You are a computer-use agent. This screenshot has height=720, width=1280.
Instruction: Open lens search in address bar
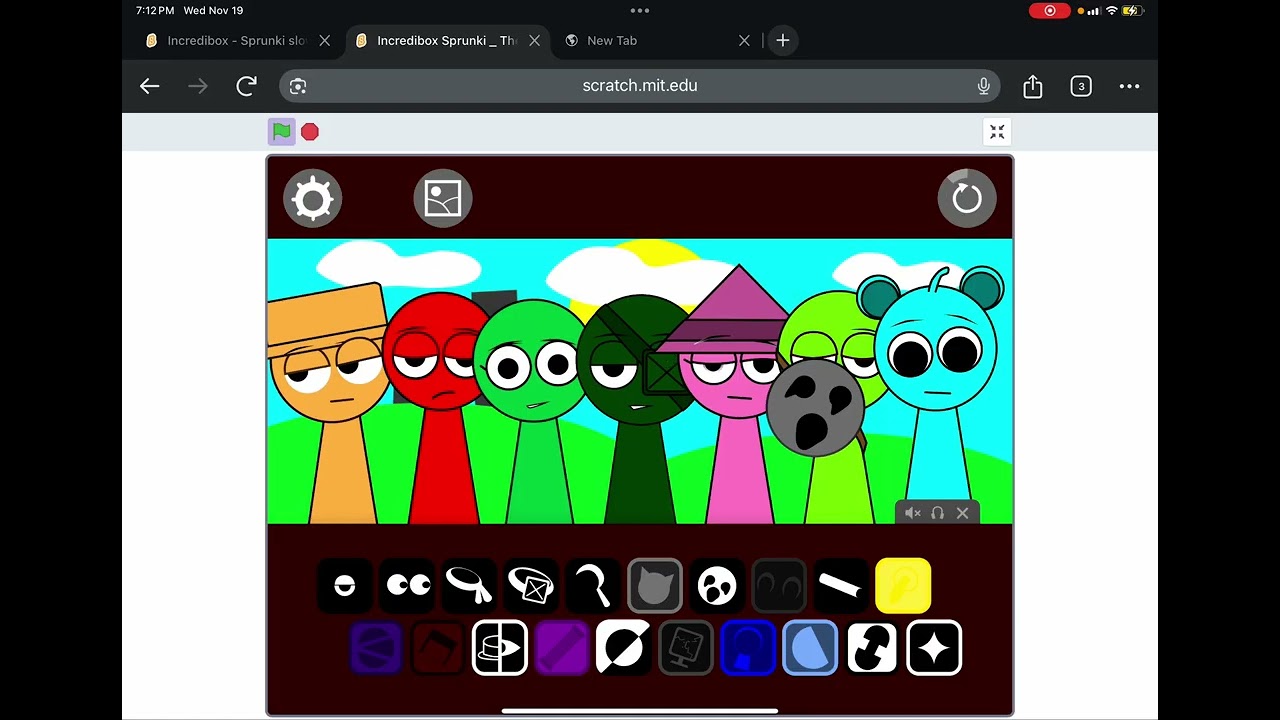click(x=298, y=87)
